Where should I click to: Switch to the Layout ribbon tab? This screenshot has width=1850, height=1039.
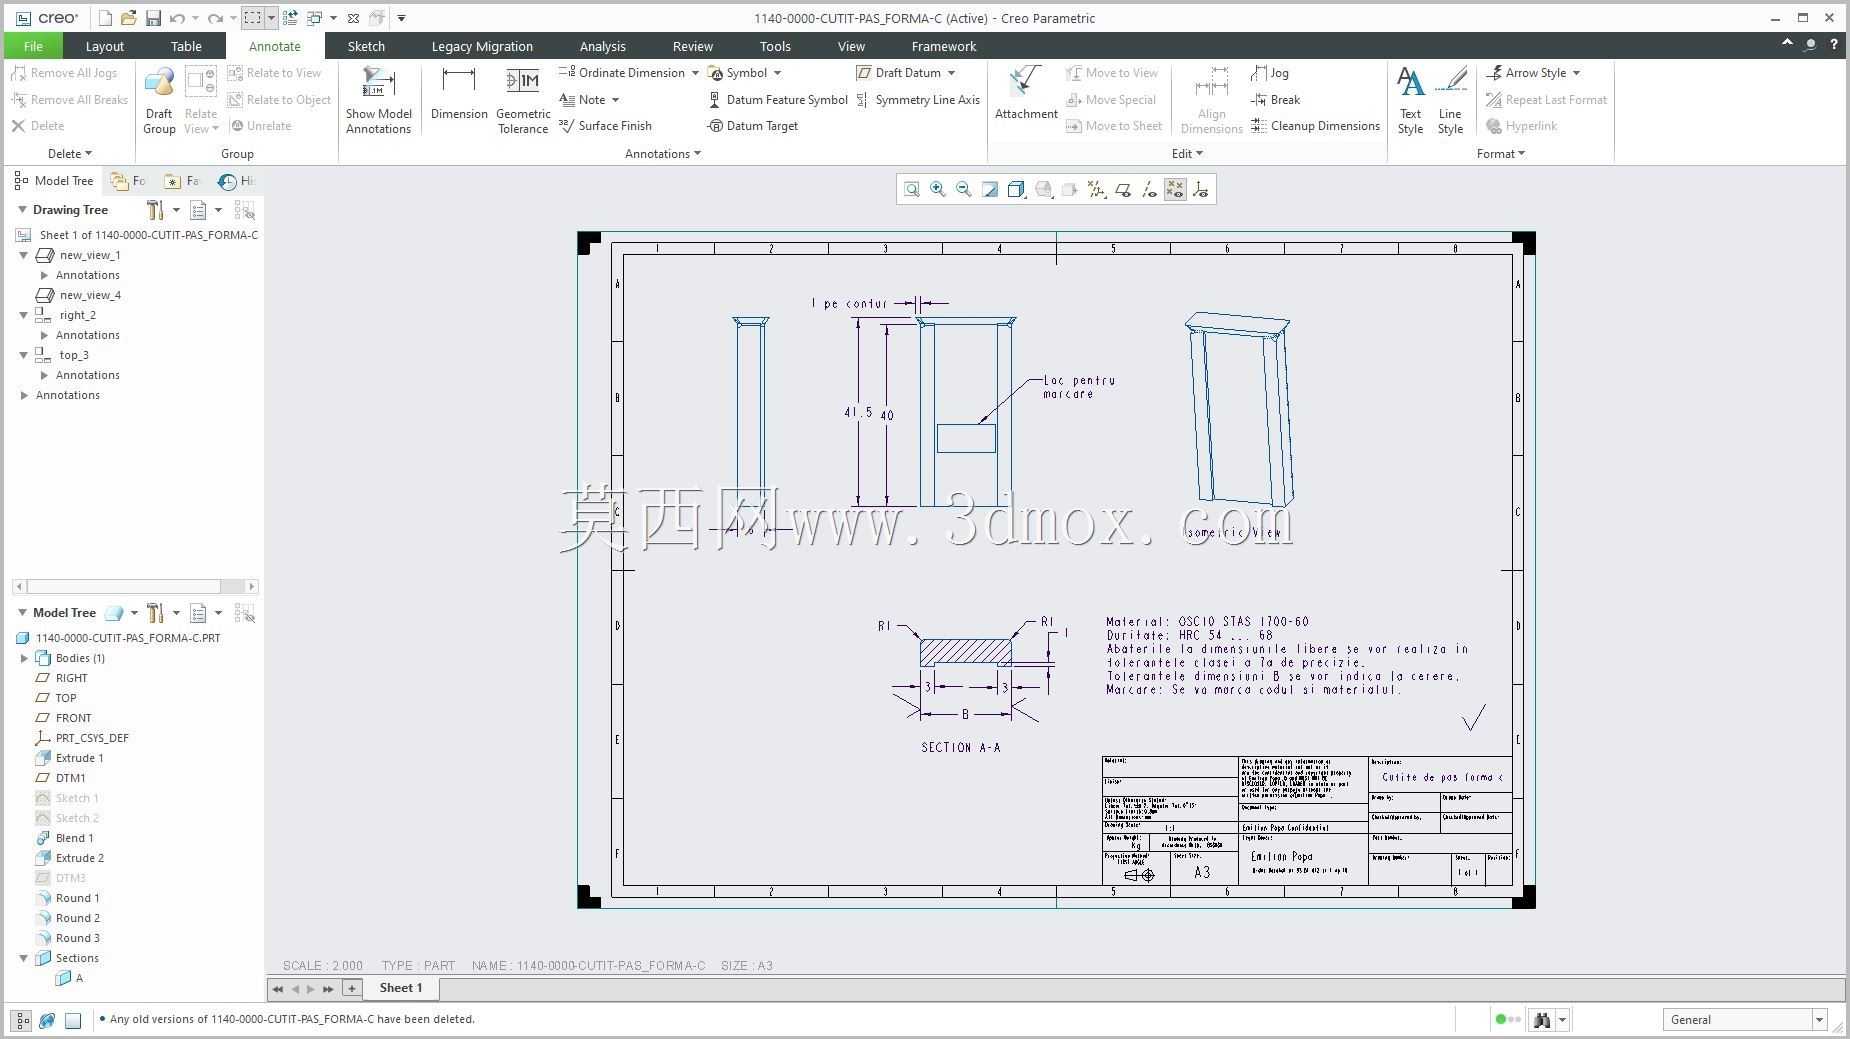point(104,46)
